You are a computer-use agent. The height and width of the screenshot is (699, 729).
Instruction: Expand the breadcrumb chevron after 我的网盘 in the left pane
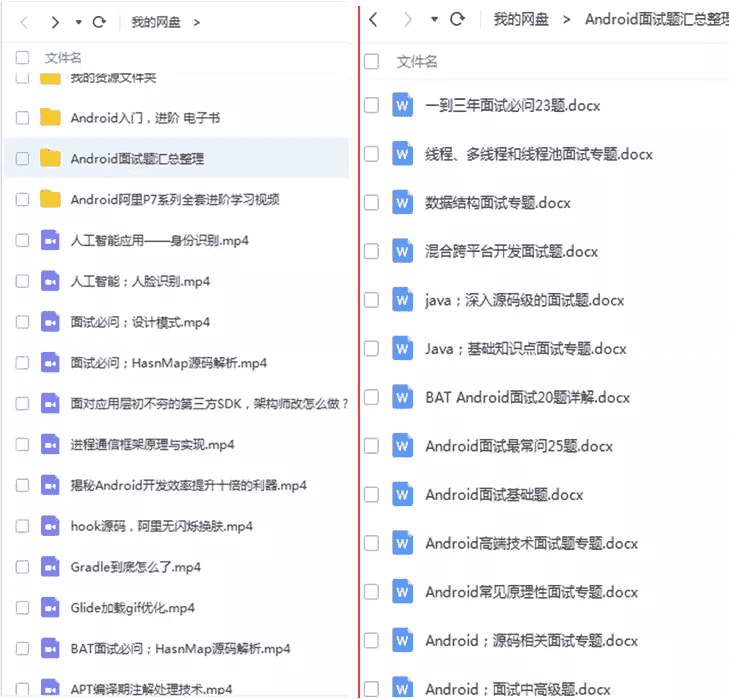pyautogui.click(x=197, y=22)
